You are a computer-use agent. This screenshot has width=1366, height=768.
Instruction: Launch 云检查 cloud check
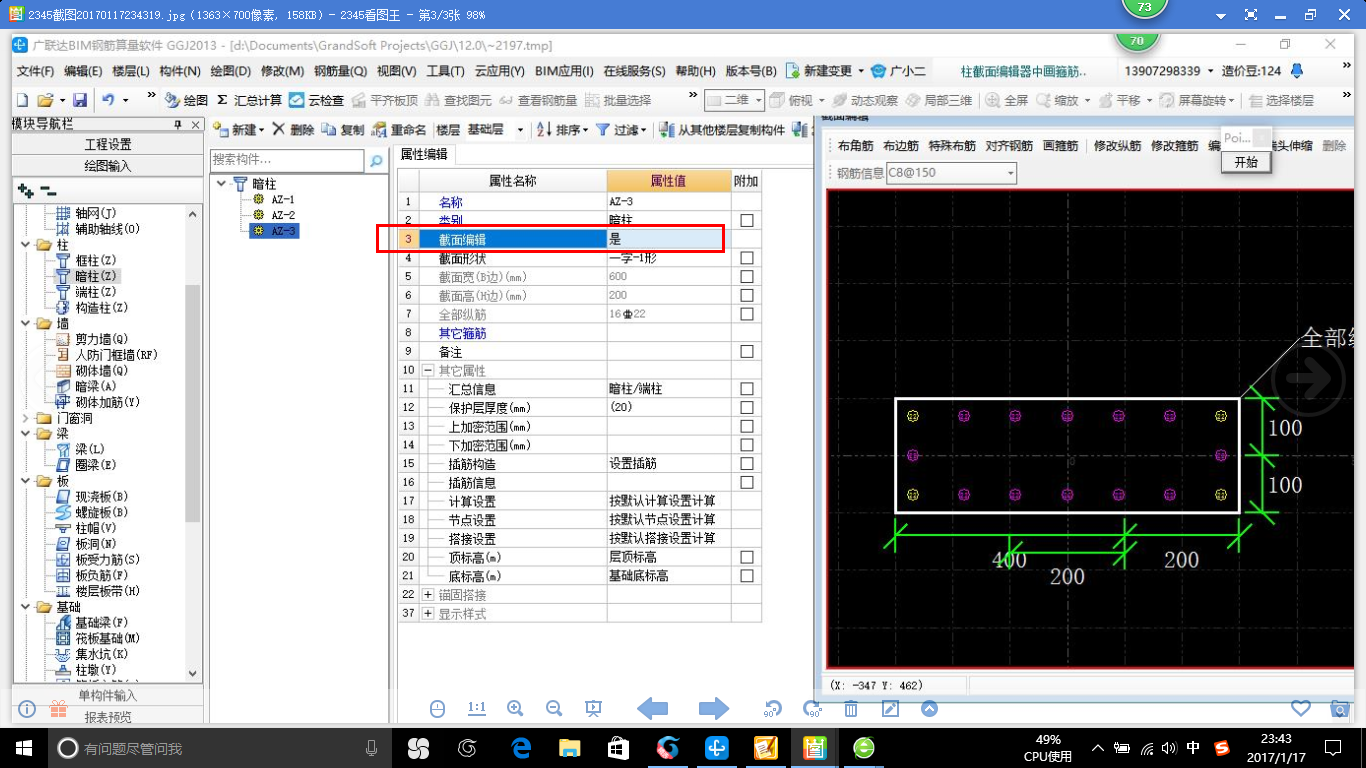click(317, 100)
